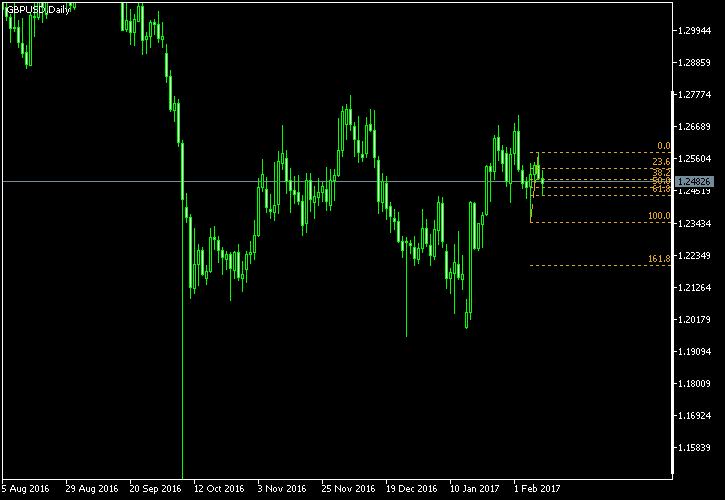Image resolution: width=725 pixels, height=500 pixels.
Task: Click the 1.18009 price axis label
Action: point(694,383)
